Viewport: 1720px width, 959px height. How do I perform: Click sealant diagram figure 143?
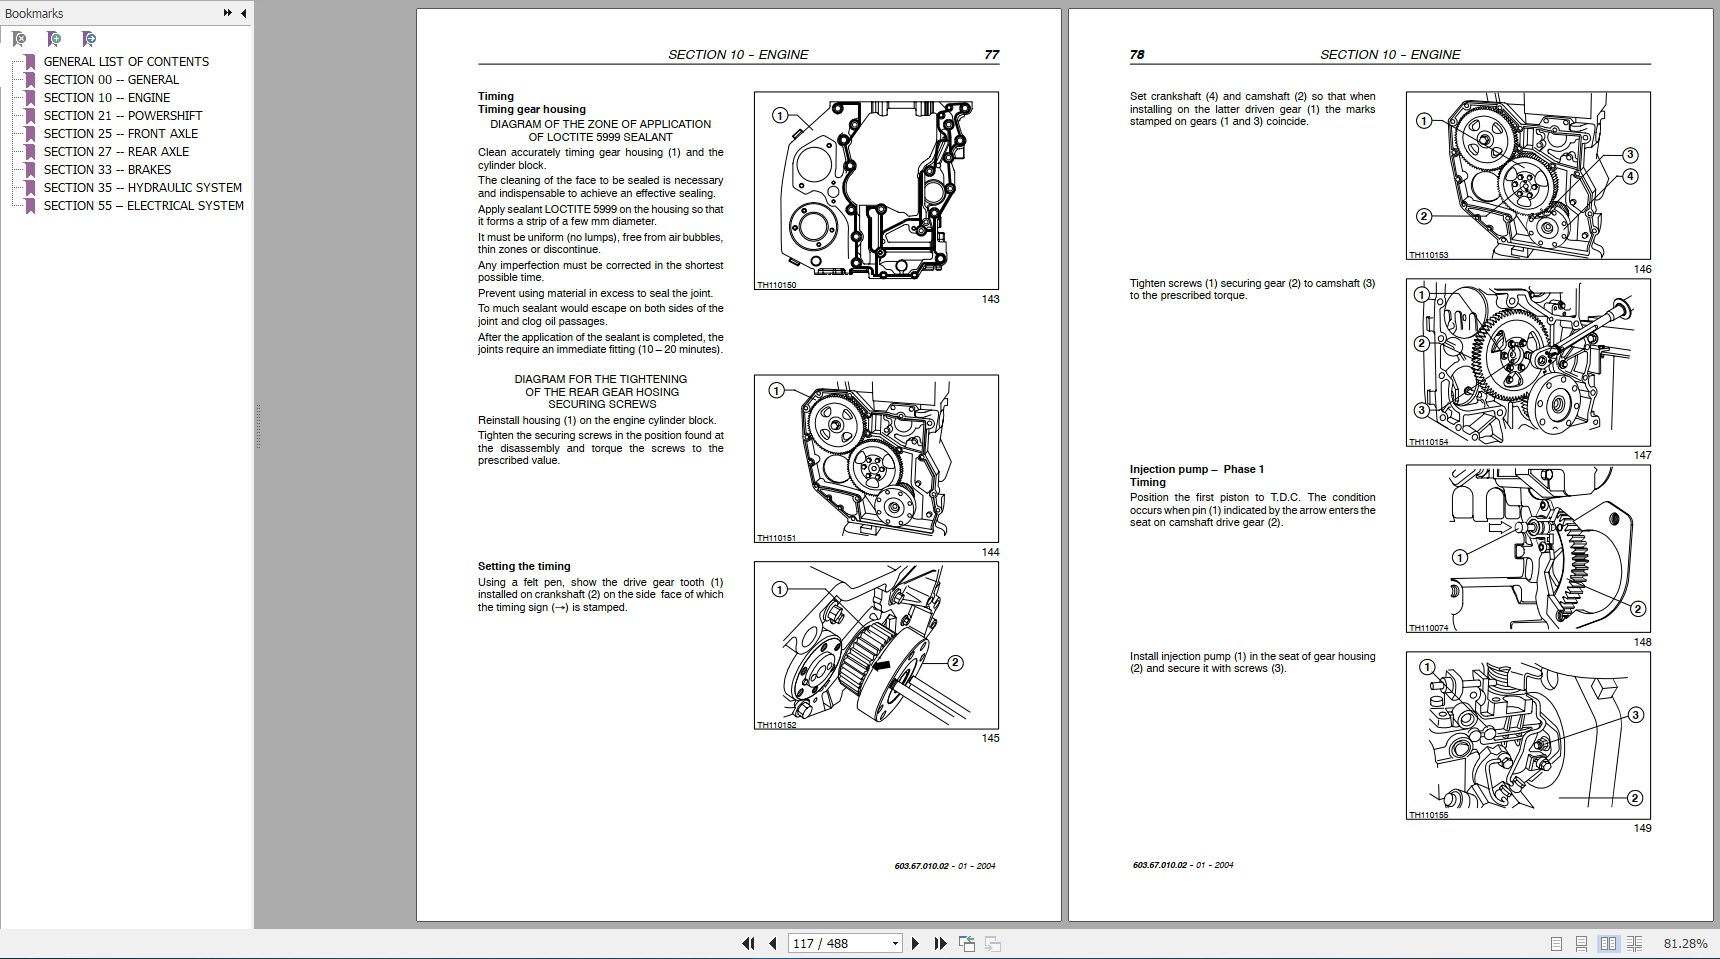pyautogui.click(x=876, y=191)
